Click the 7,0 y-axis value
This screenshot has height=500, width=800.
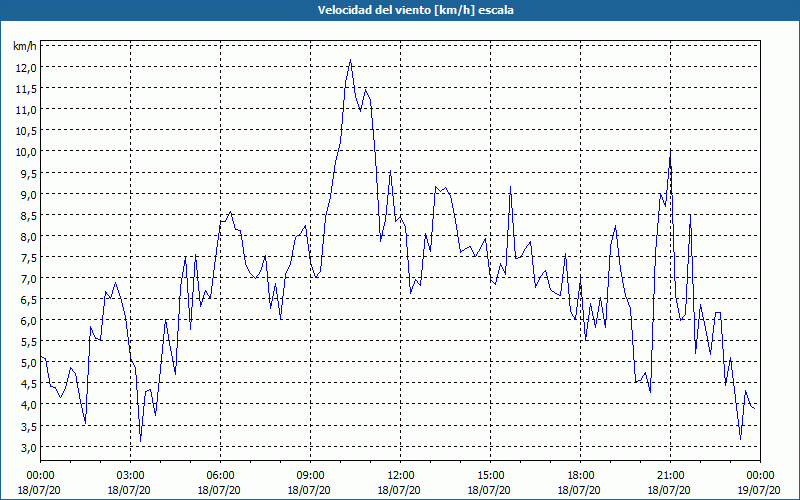28,279
